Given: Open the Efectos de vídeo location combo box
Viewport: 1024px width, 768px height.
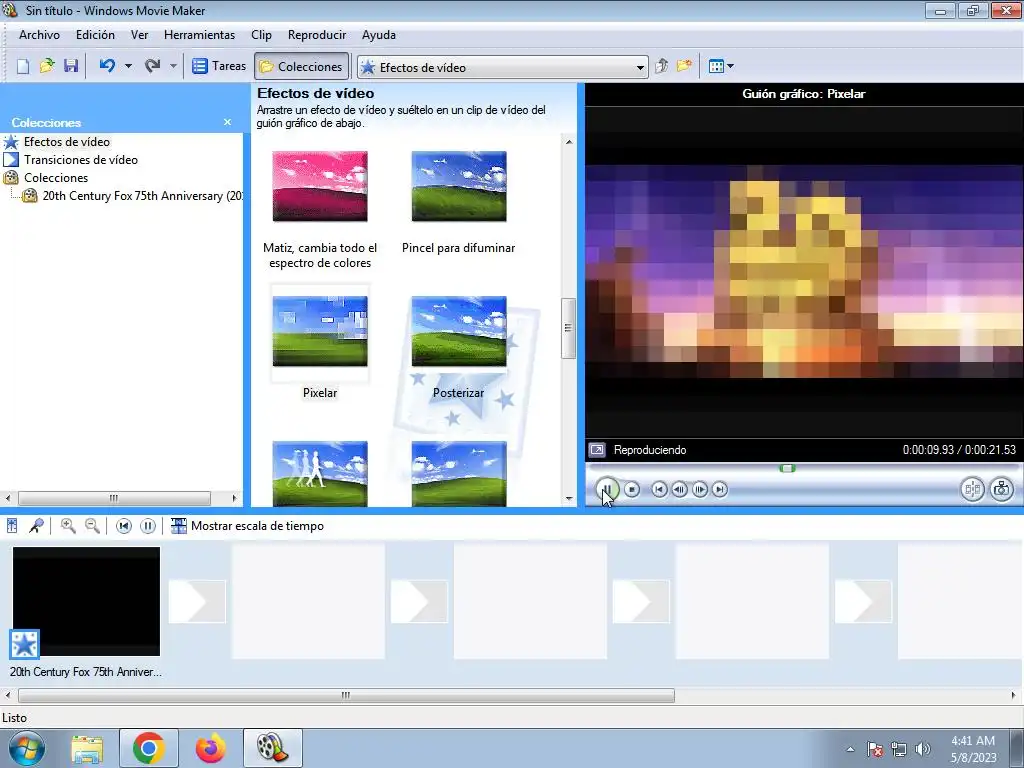Looking at the screenshot, I should click(503, 67).
